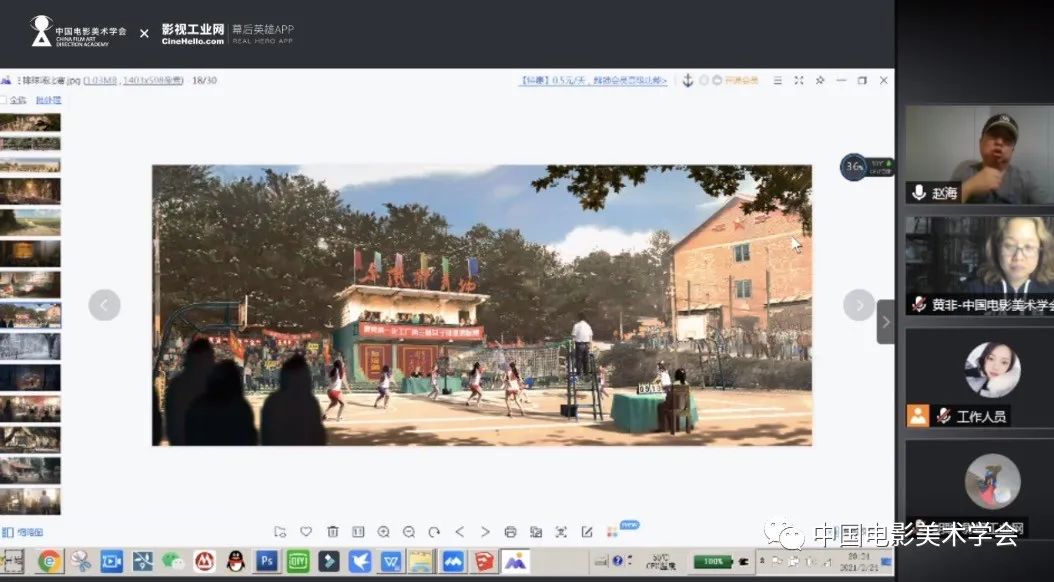Click the edit image pencil icon
Viewport: 1054px width, 582px height.
point(587,532)
